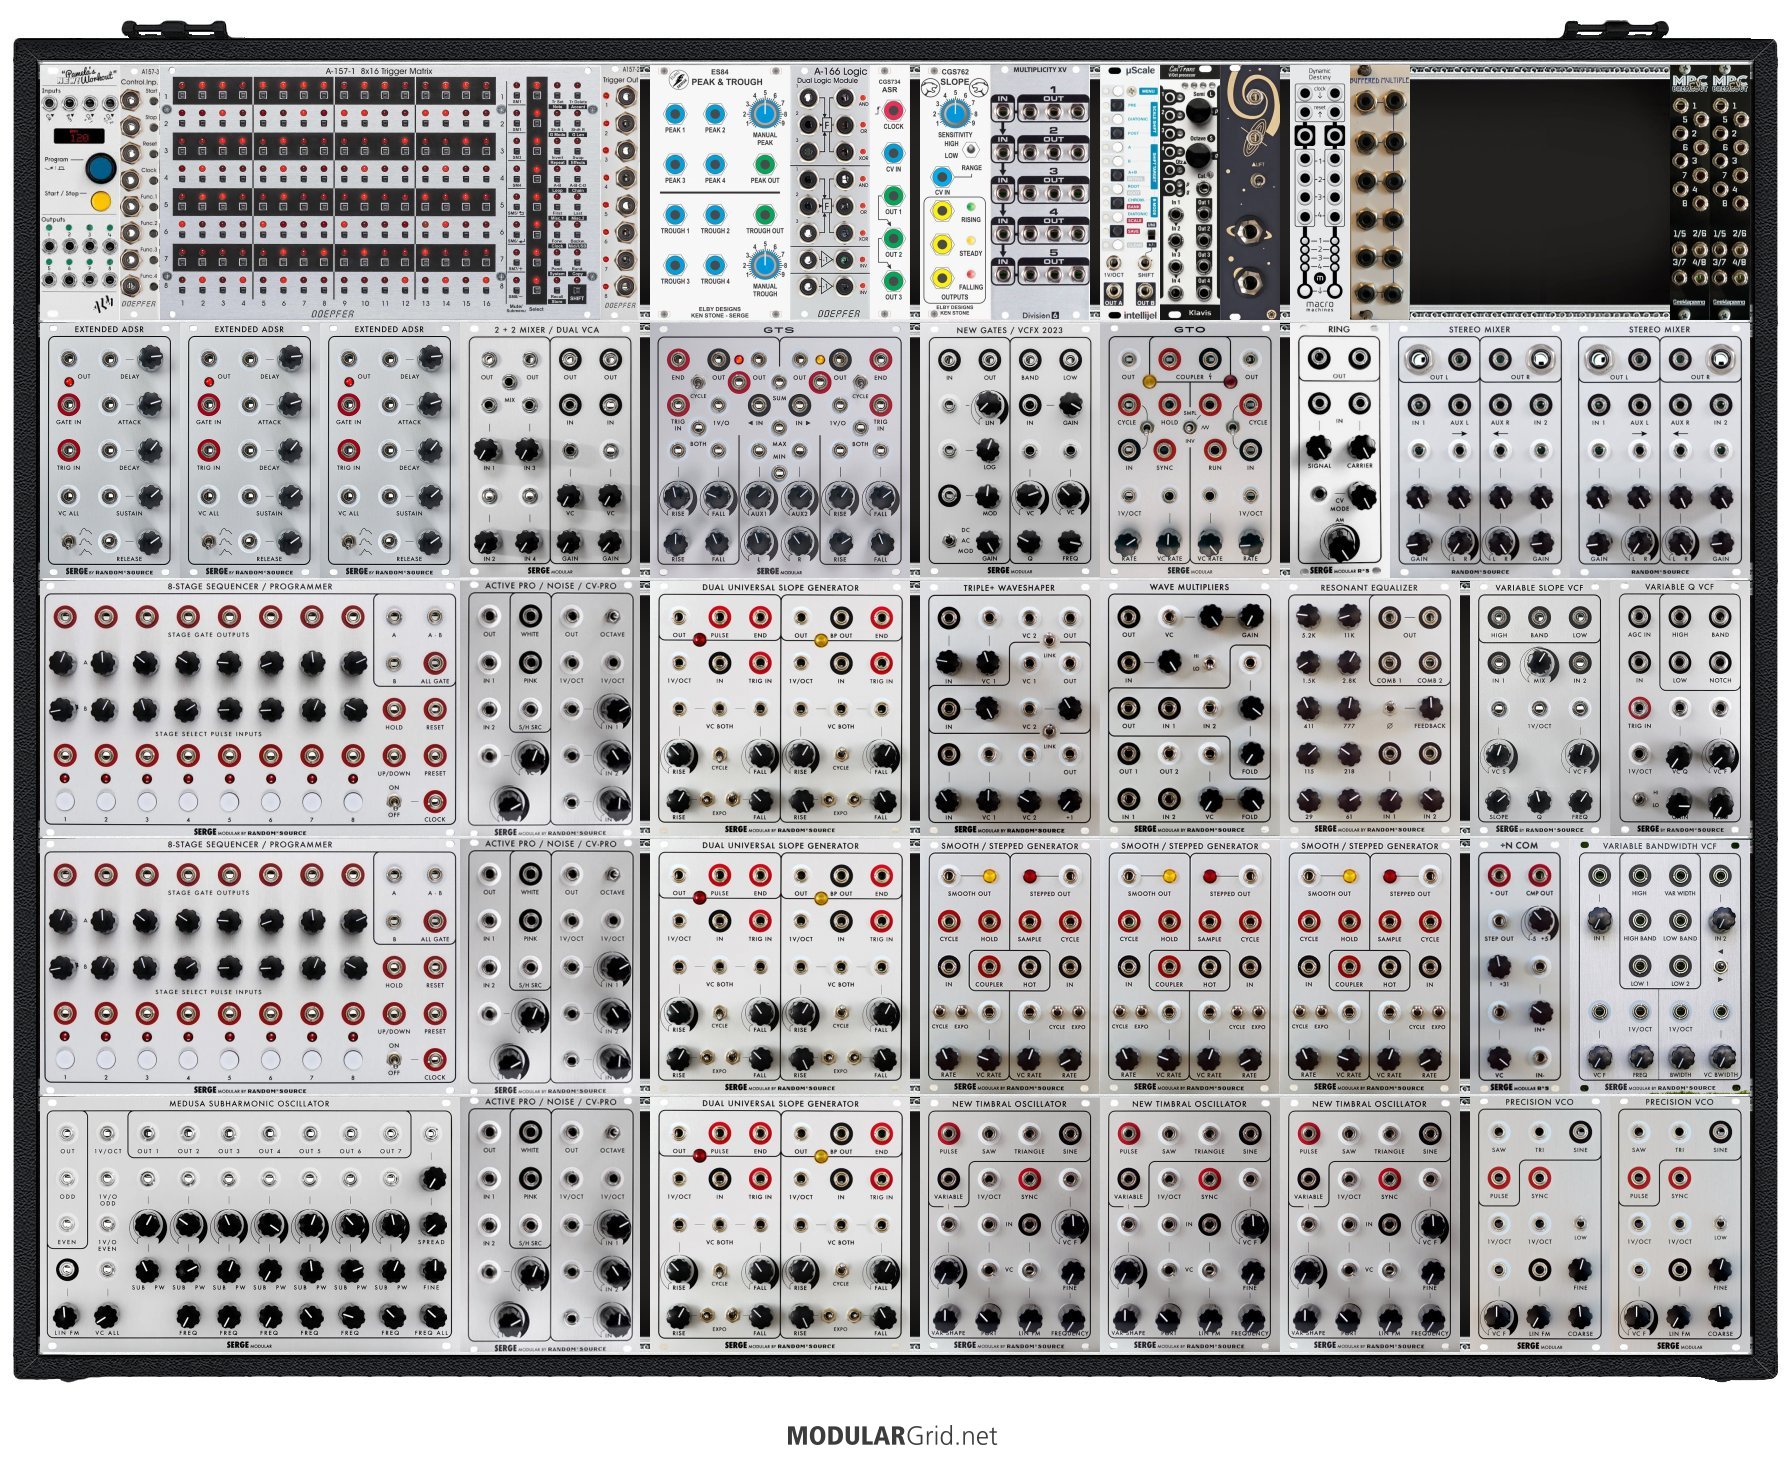Click the TROUGH 3 jack on ES84
Screen dimensions: 1785x1457
point(675,265)
